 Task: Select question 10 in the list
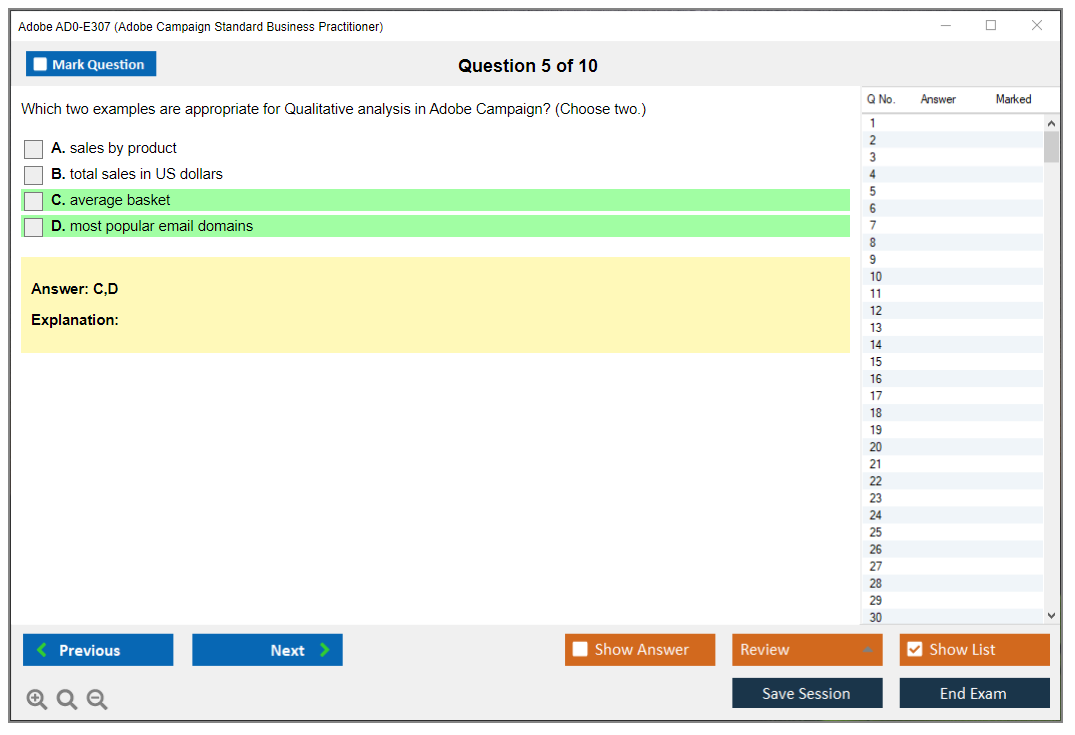pos(876,277)
